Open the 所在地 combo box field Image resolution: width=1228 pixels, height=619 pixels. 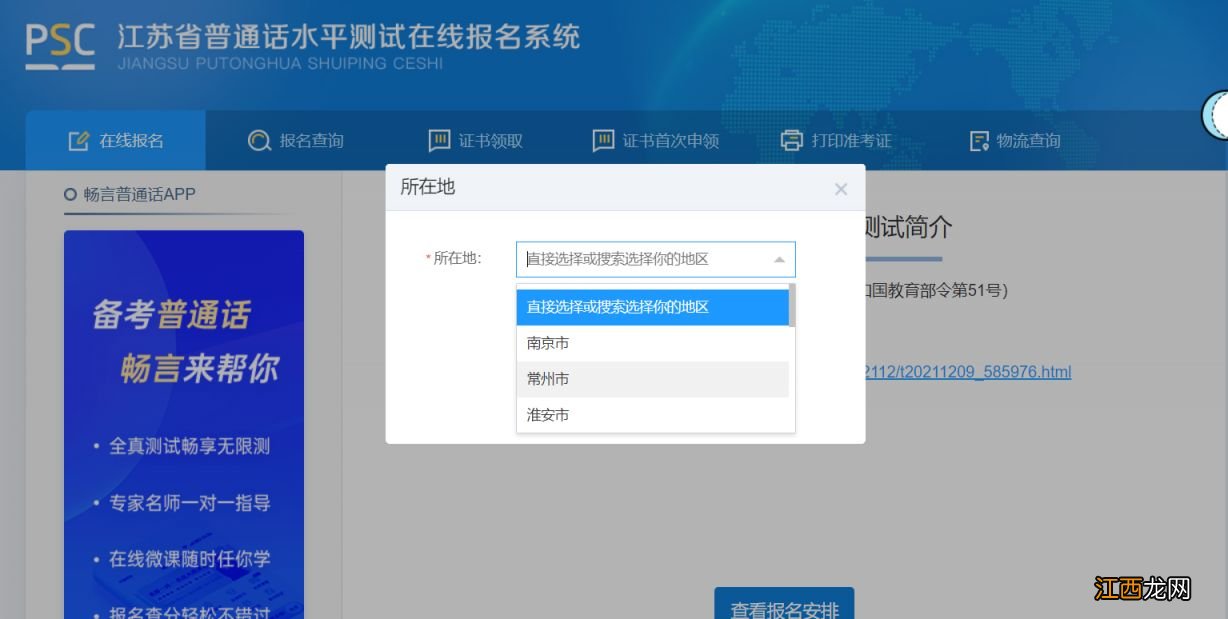pyautogui.click(x=640, y=258)
